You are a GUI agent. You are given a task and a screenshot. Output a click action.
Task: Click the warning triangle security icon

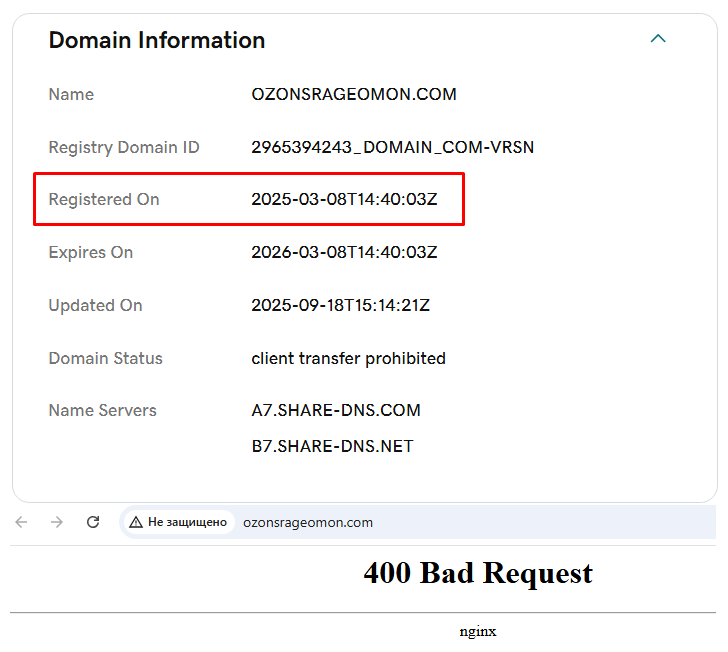tap(136, 522)
